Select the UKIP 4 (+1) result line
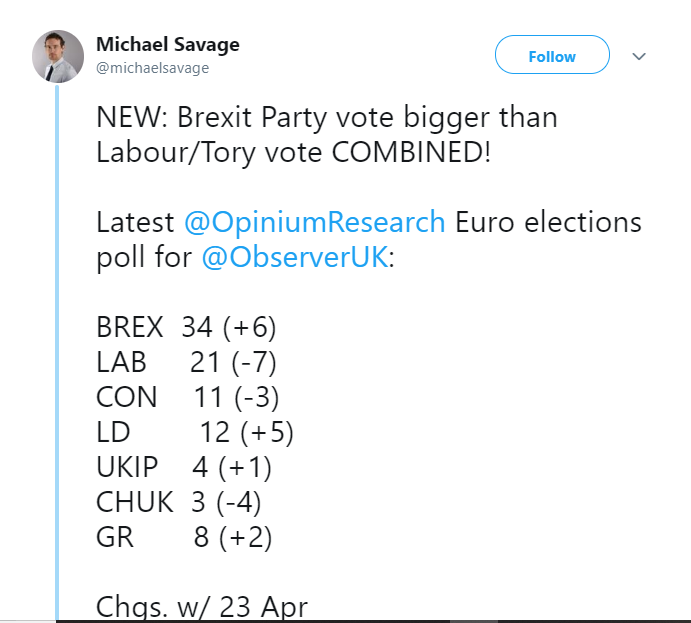The height and width of the screenshot is (623, 691). pos(184,467)
